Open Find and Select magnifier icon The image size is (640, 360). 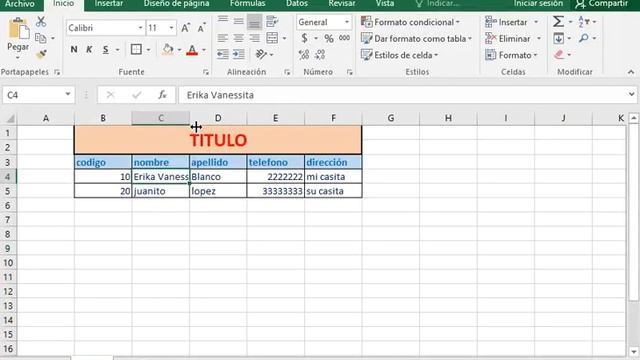tap(584, 38)
